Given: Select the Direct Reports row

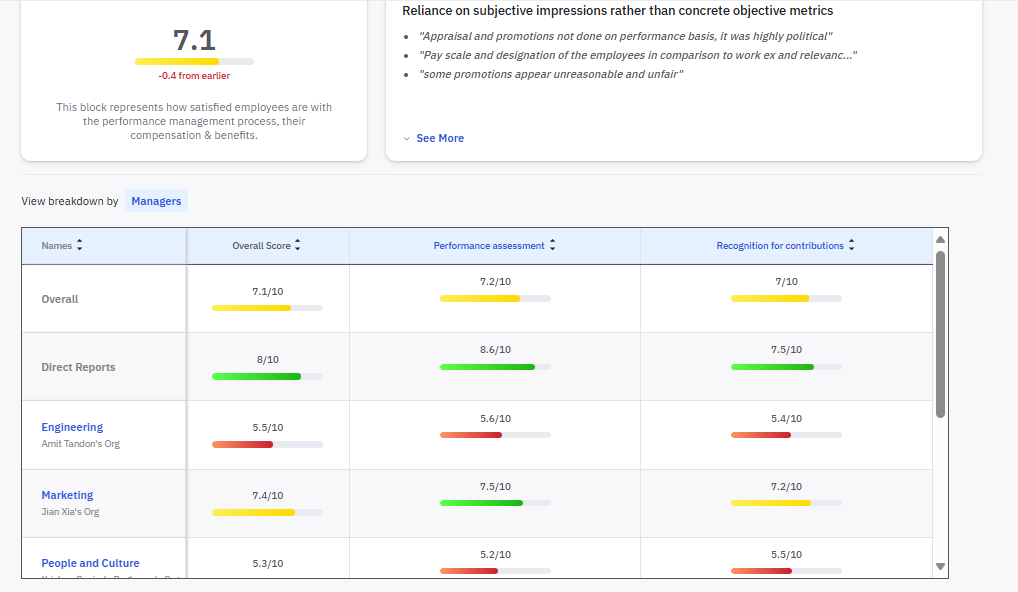Looking at the screenshot, I should (78, 367).
